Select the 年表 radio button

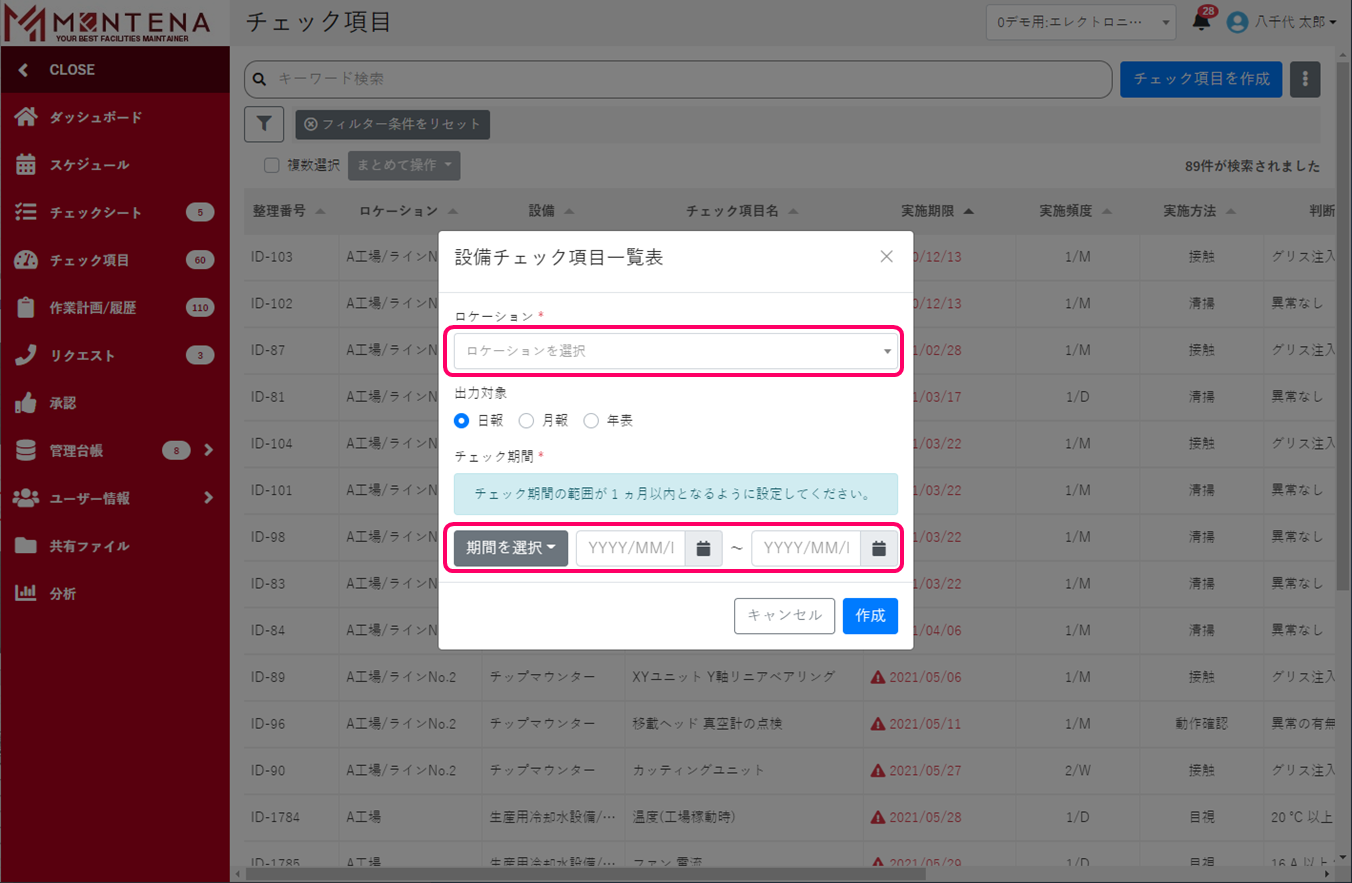pyautogui.click(x=591, y=421)
